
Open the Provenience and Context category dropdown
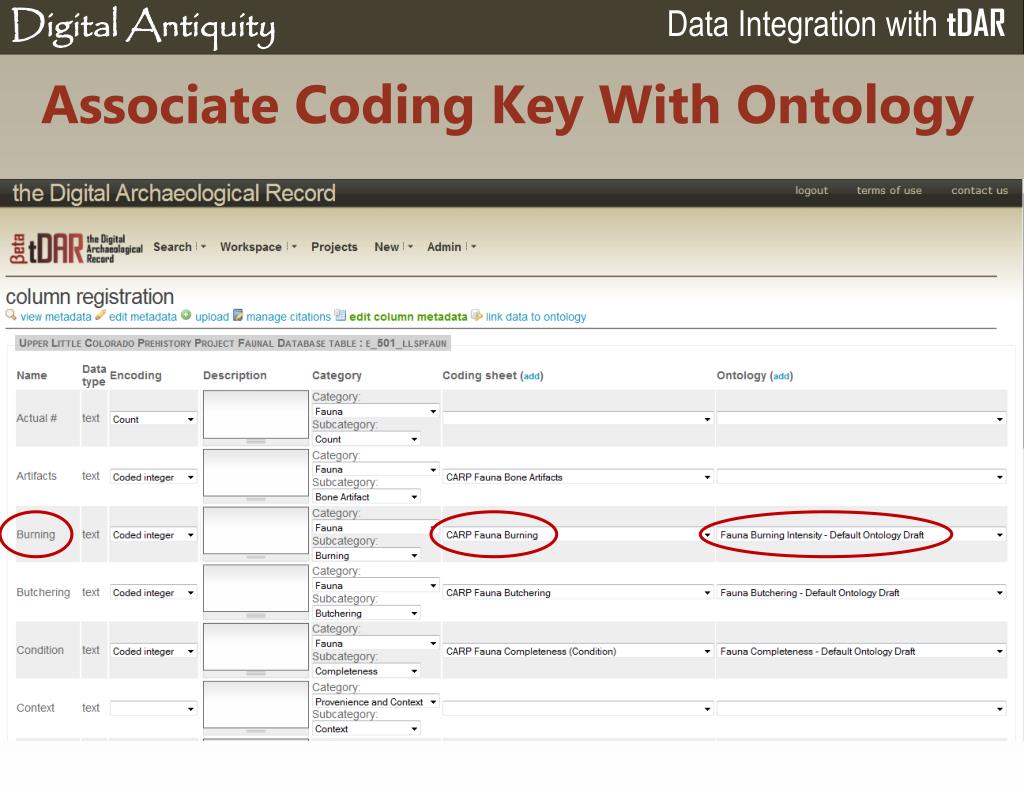376,702
